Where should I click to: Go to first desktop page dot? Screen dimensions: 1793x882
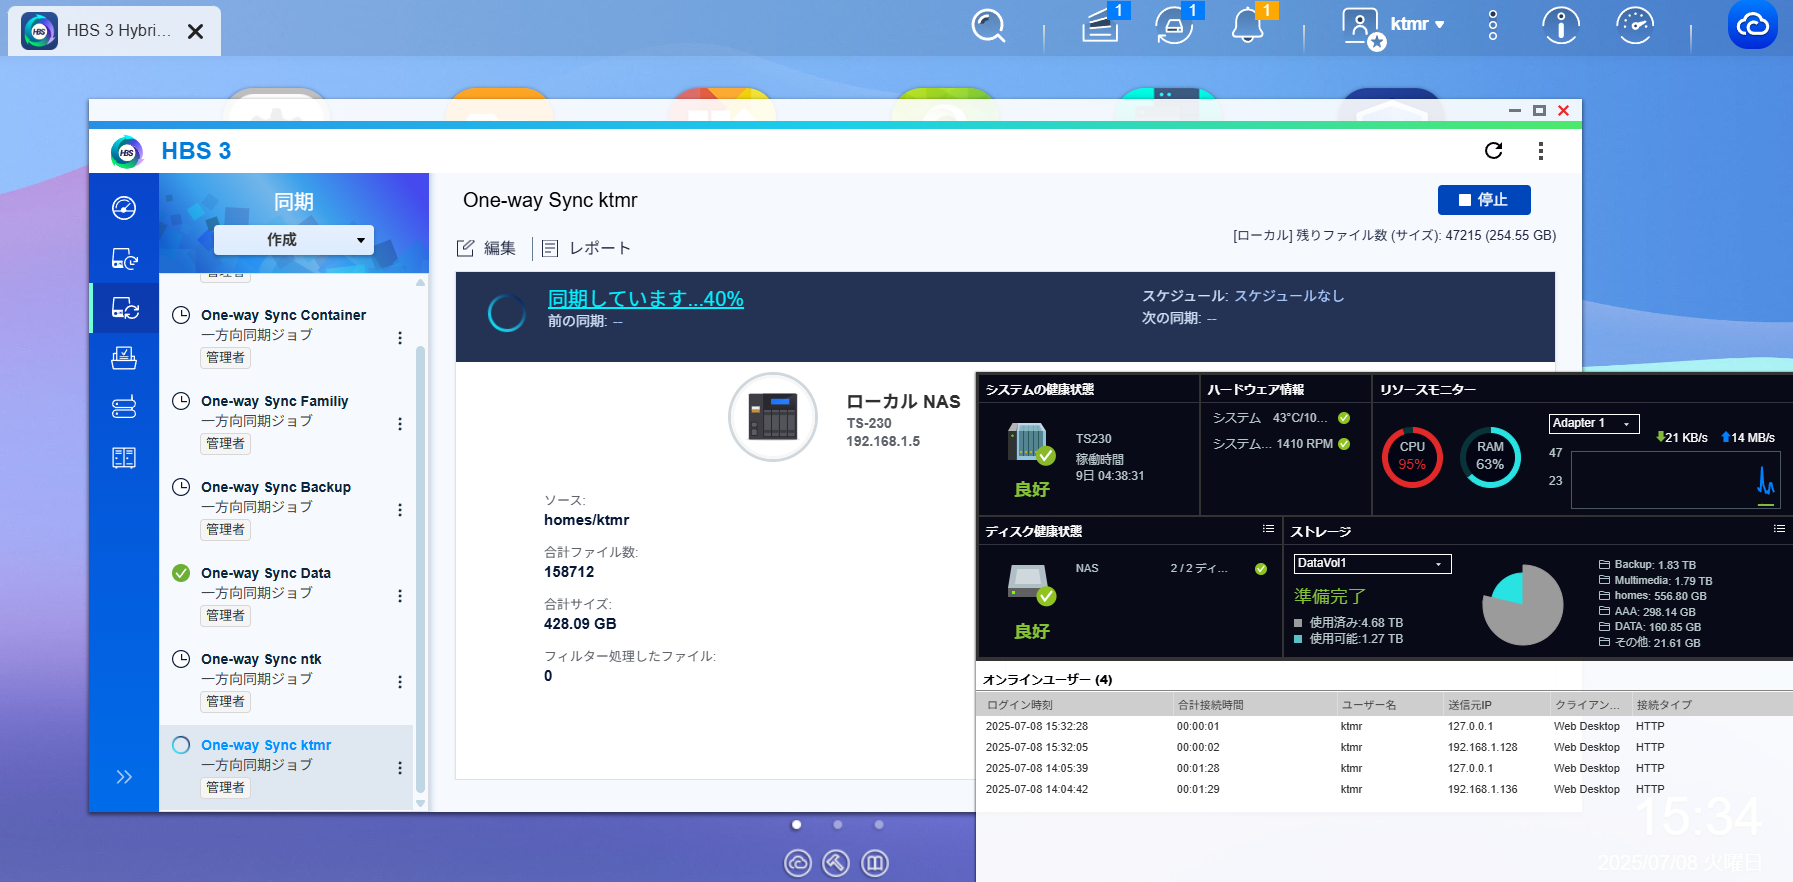pyautogui.click(x=796, y=825)
